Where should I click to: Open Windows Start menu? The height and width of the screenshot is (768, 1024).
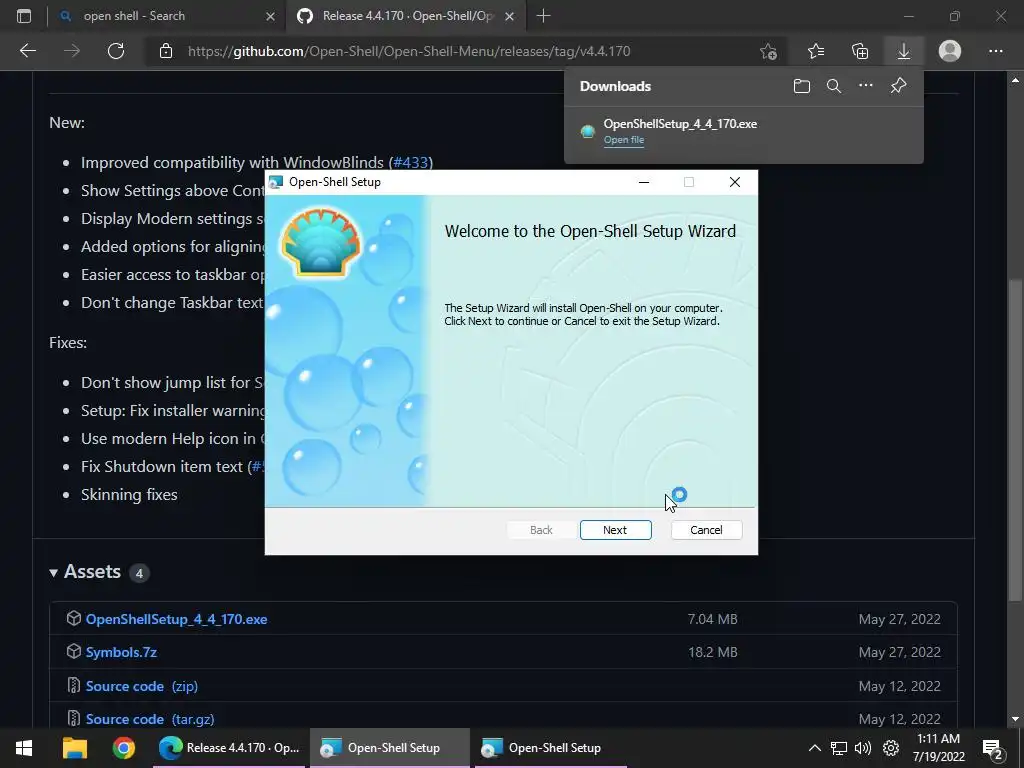24,748
